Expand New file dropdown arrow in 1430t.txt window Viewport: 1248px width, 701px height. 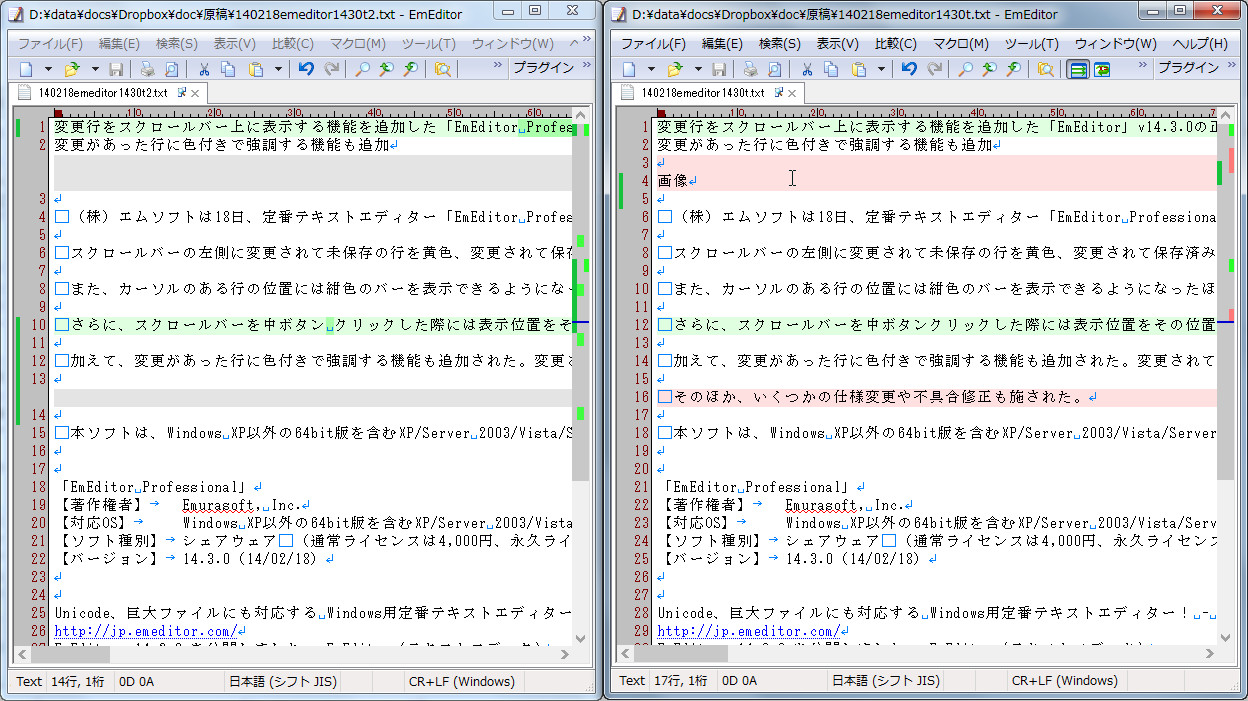(652, 69)
